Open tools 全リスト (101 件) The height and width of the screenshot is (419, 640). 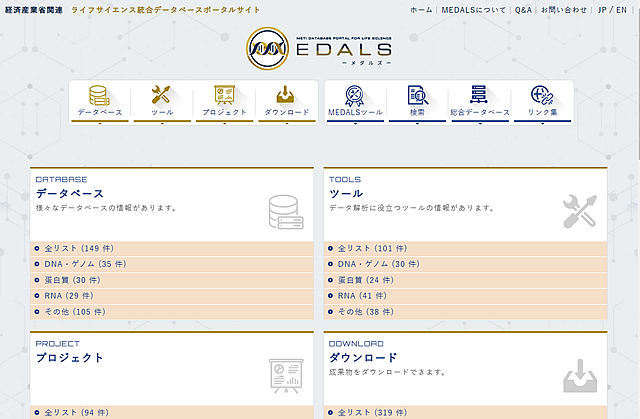pyautogui.click(x=465, y=248)
